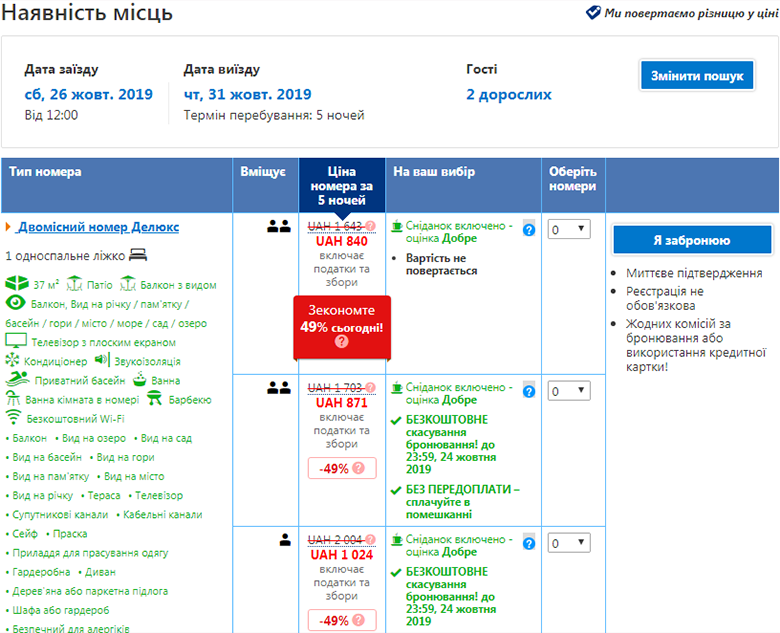Click the 'Змінити пошук' button

[x=697, y=76]
